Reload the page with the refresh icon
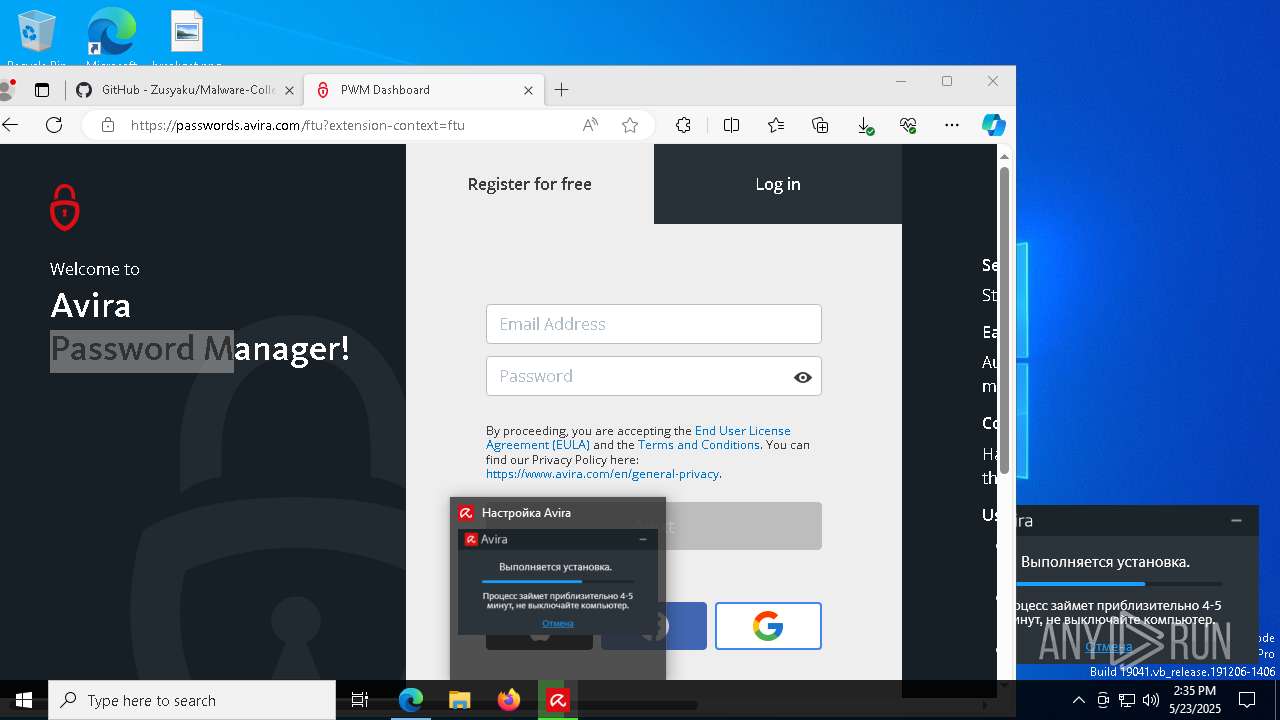Screen dimensions: 1280x720 (x=54, y=125)
